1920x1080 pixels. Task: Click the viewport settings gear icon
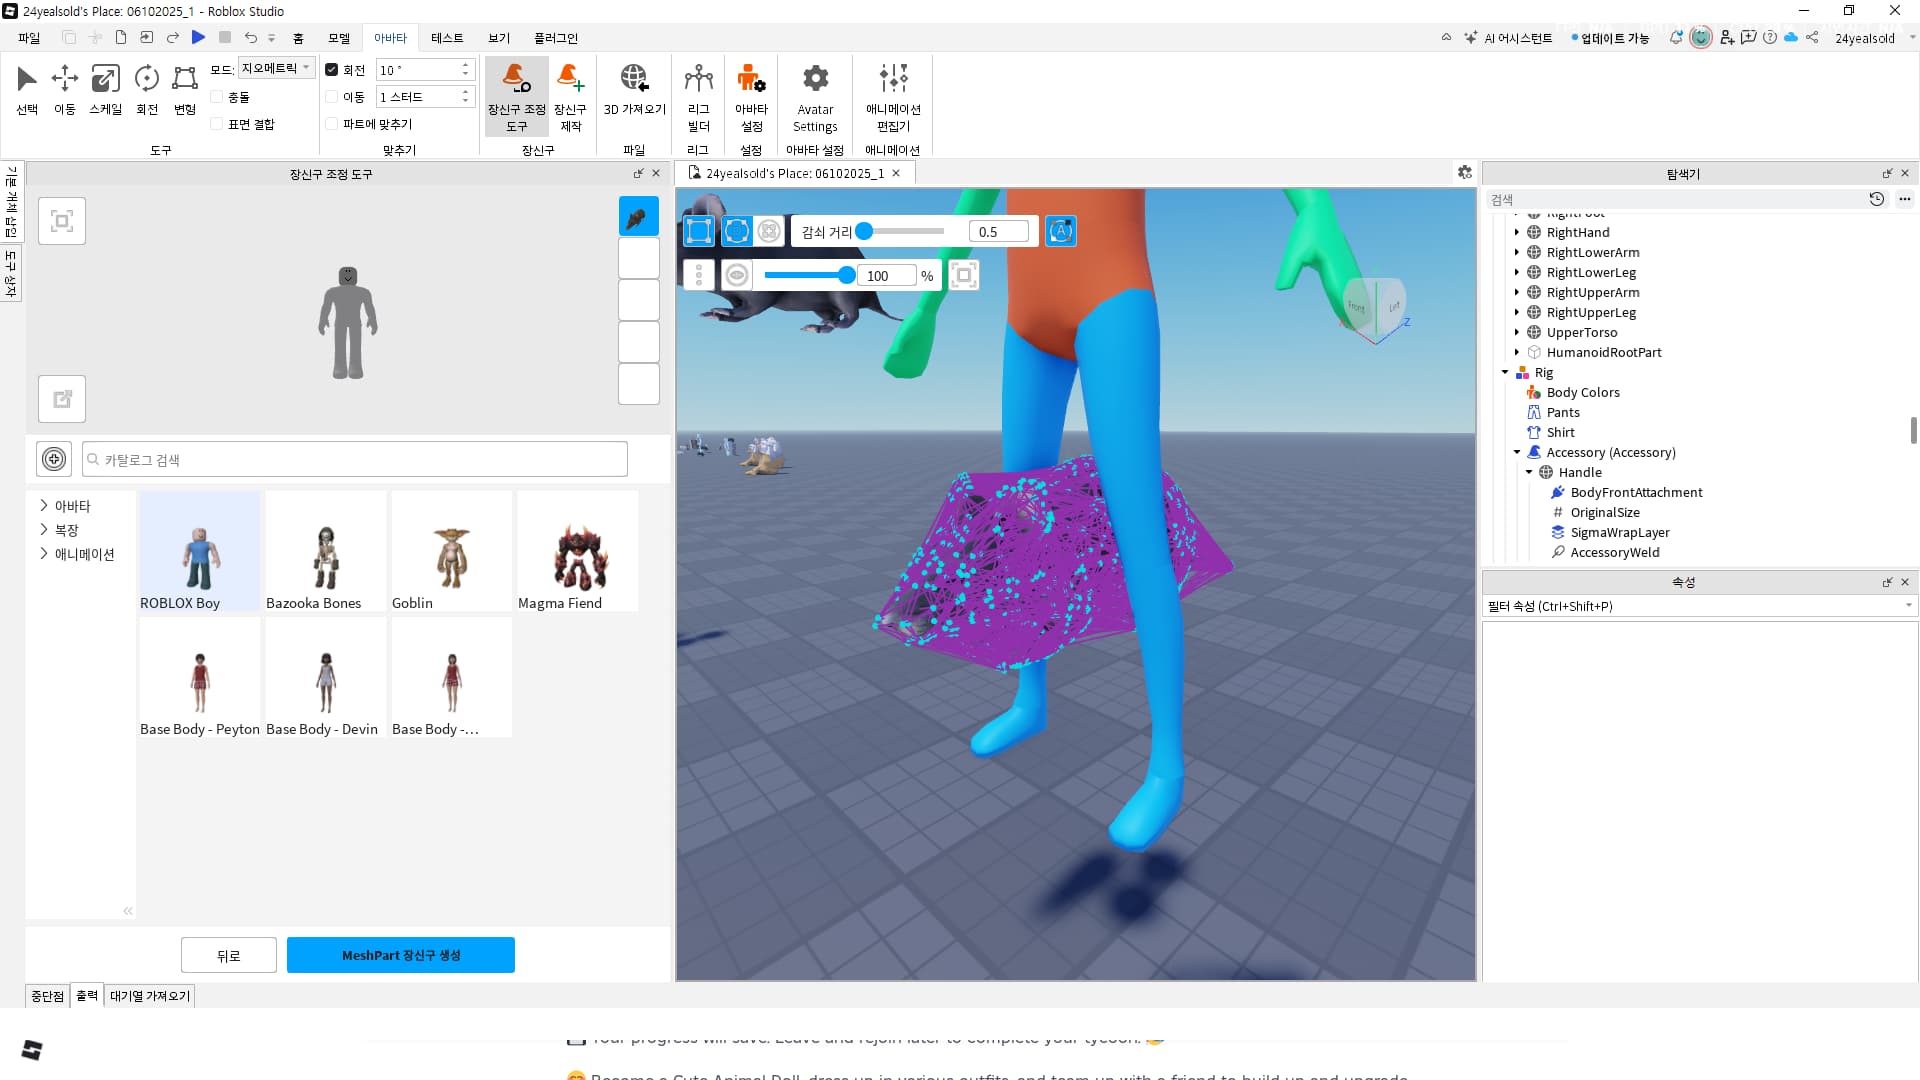click(x=1465, y=172)
